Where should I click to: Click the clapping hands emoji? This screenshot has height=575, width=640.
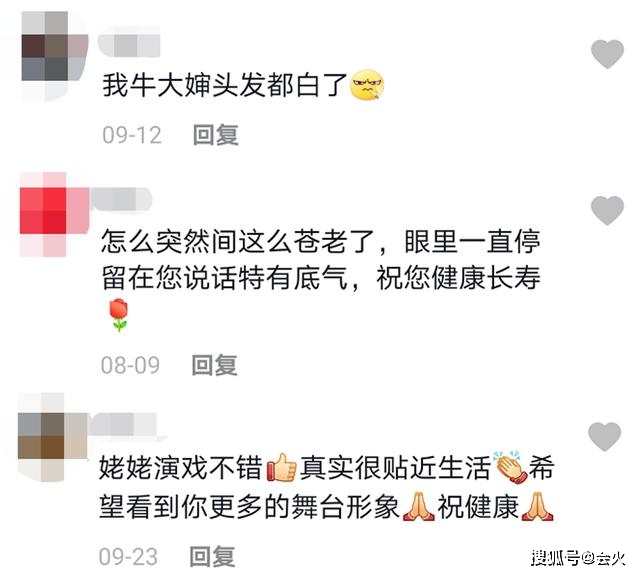coord(510,467)
